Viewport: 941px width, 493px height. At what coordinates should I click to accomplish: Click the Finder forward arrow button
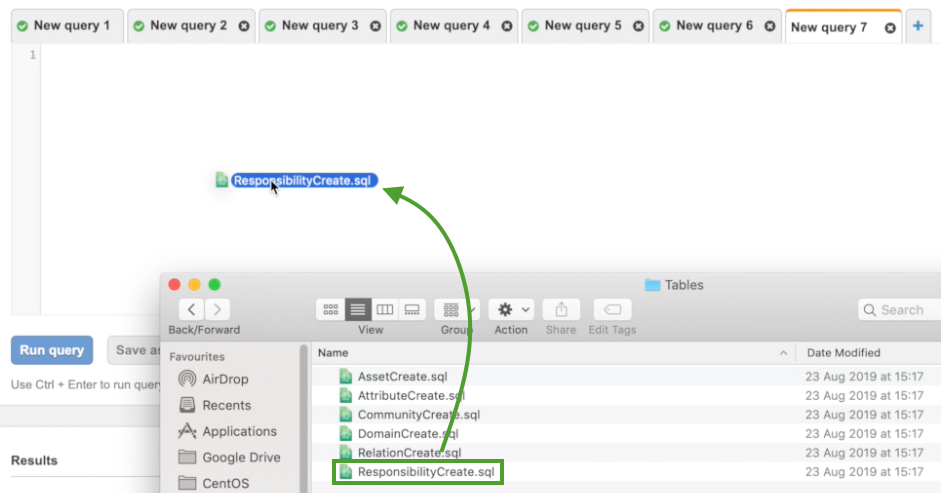(217, 310)
